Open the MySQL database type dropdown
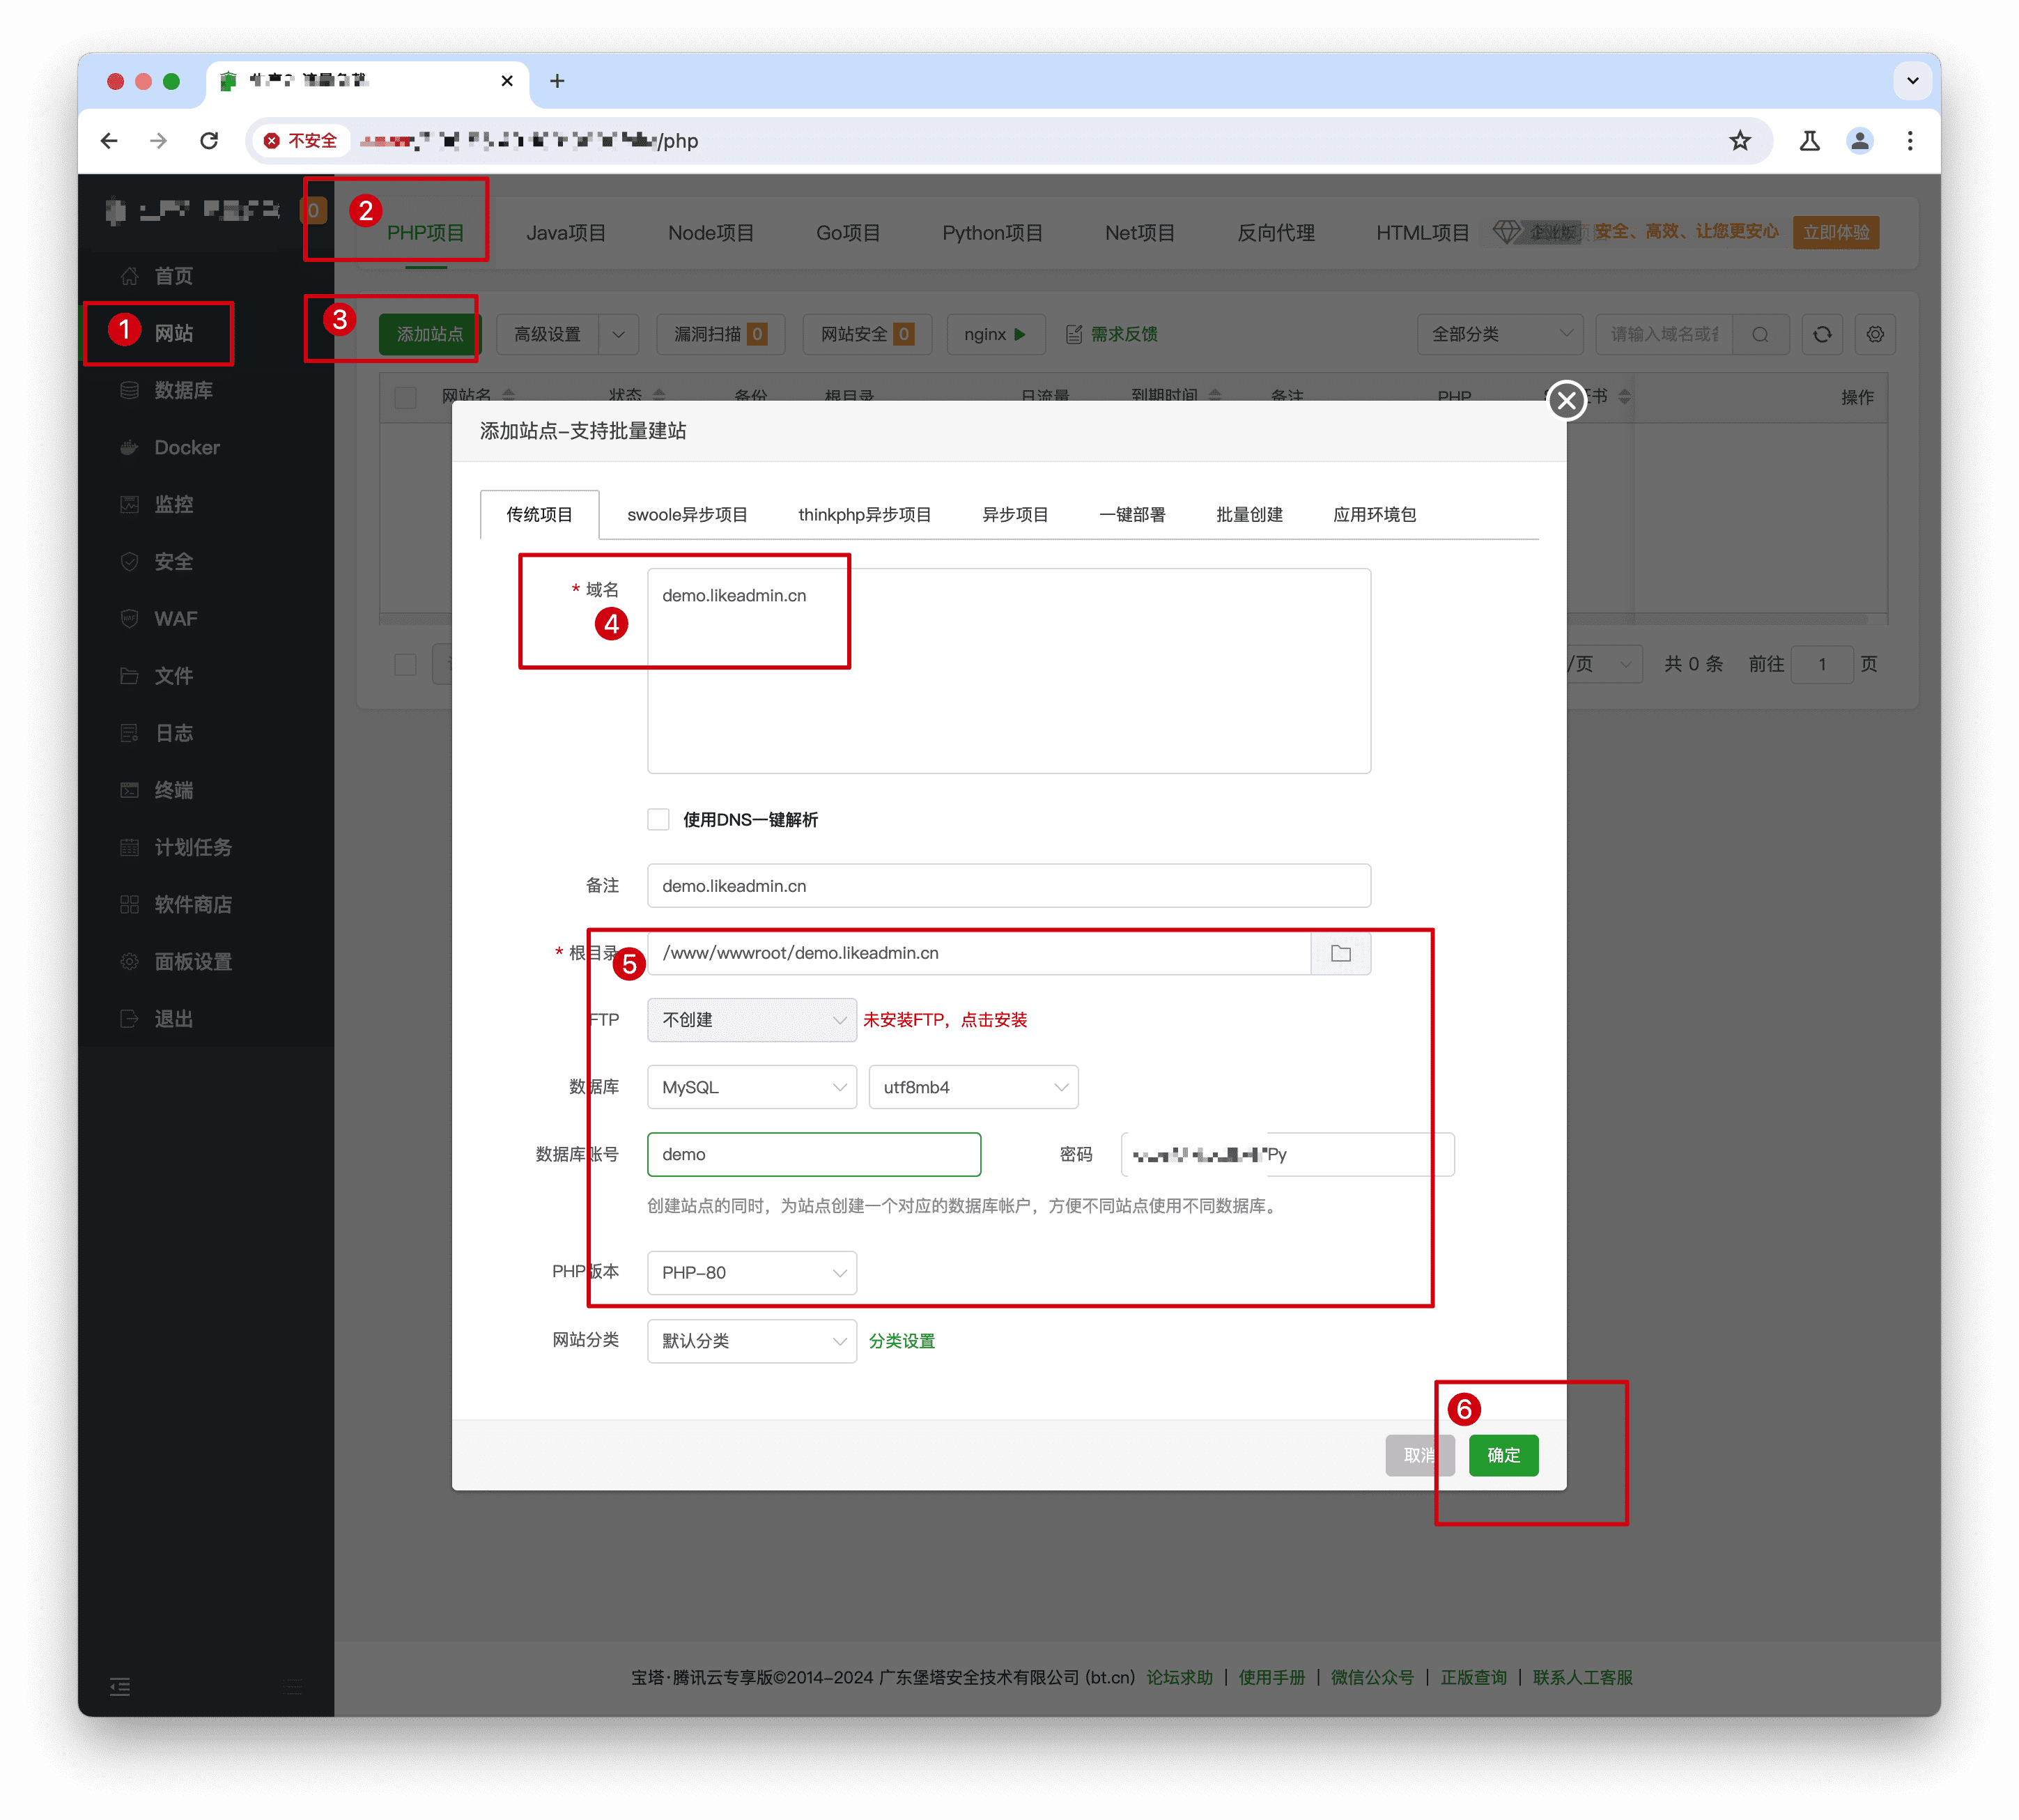This screenshot has height=1820, width=2019. (x=752, y=1087)
